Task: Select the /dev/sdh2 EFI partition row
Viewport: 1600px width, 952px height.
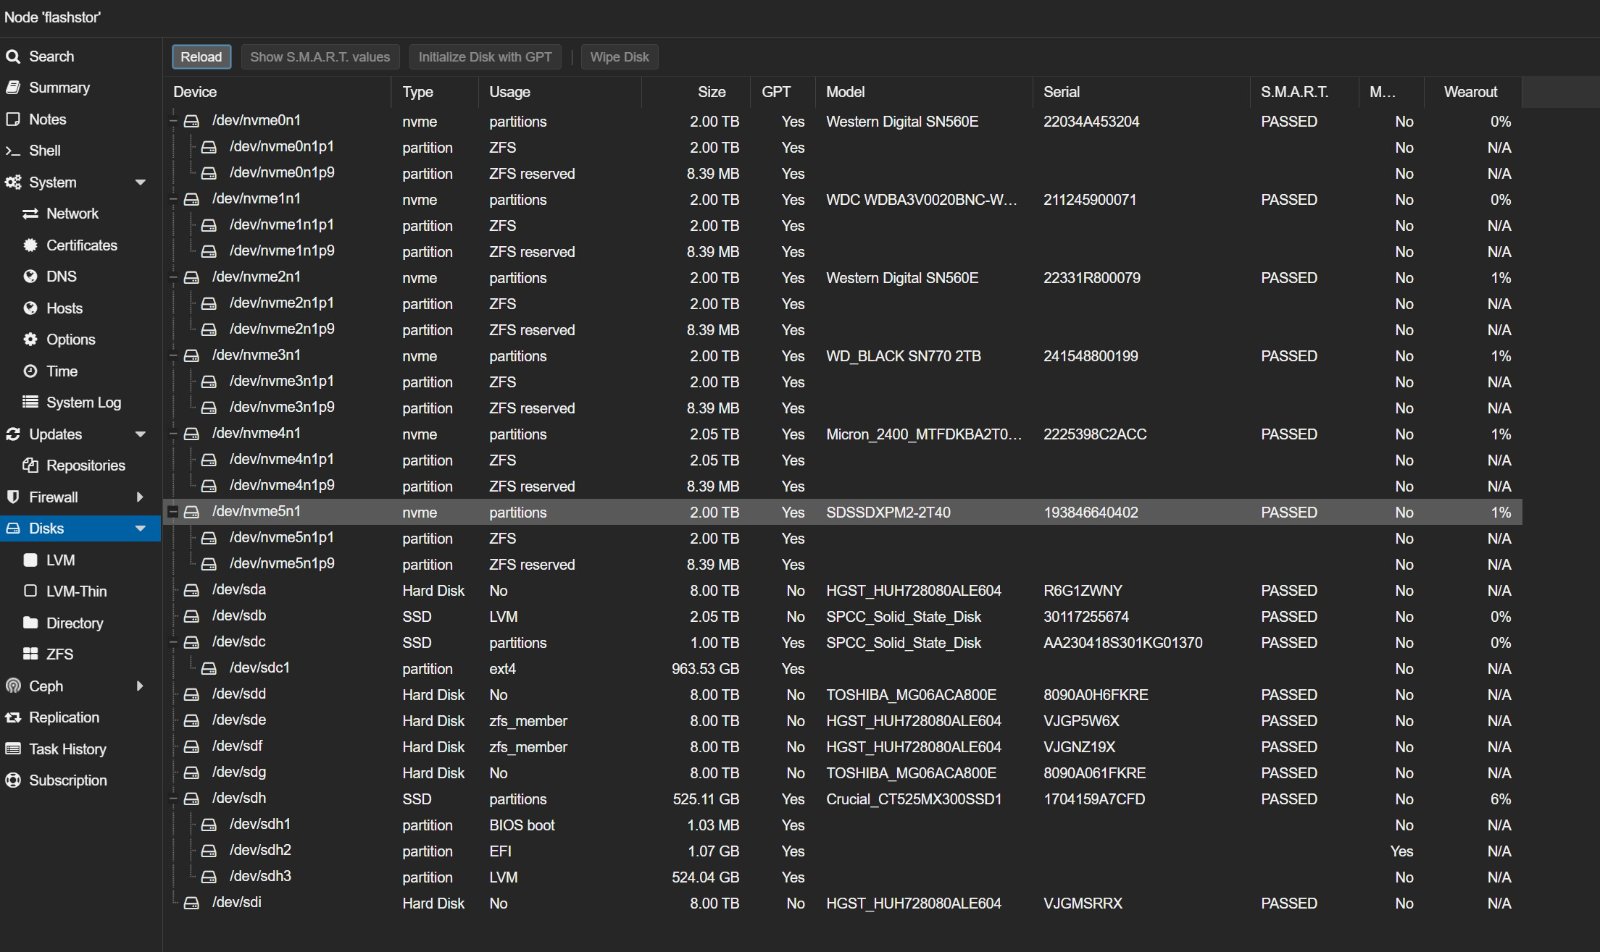Action: (x=842, y=851)
